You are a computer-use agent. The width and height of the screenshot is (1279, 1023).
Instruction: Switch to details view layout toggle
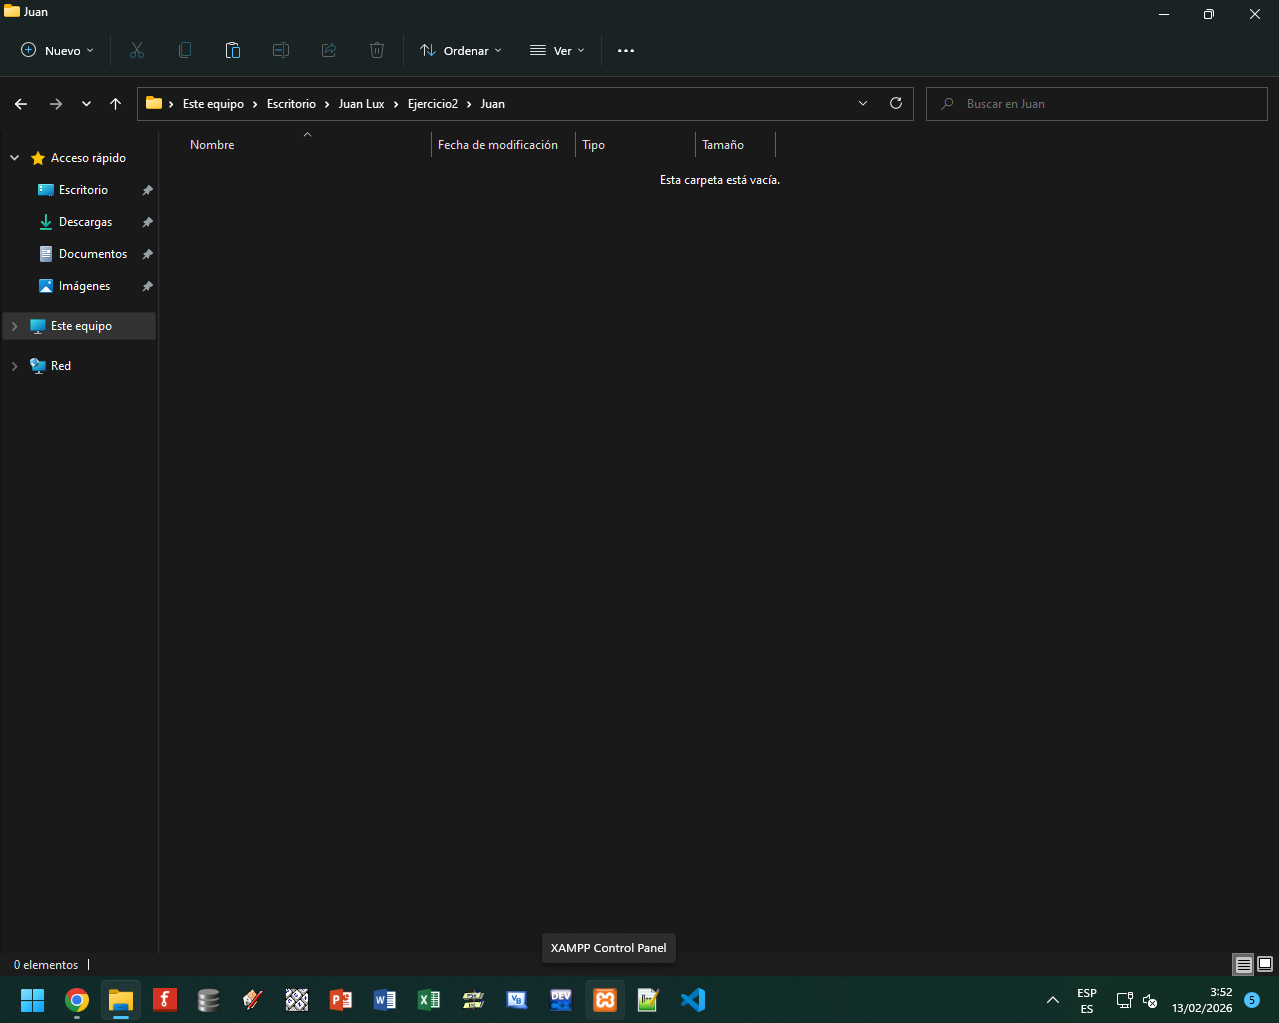point(1243,965)
